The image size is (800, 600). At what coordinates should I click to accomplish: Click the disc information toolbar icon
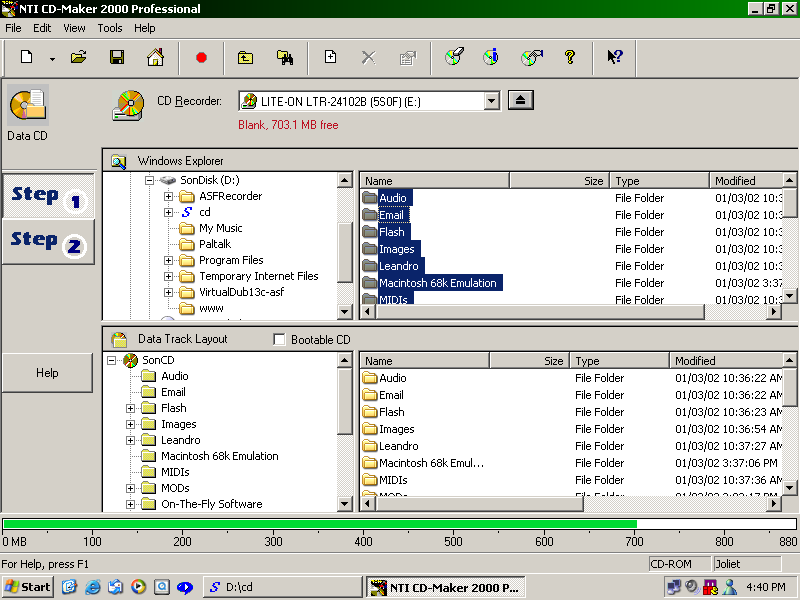point(490,58)
